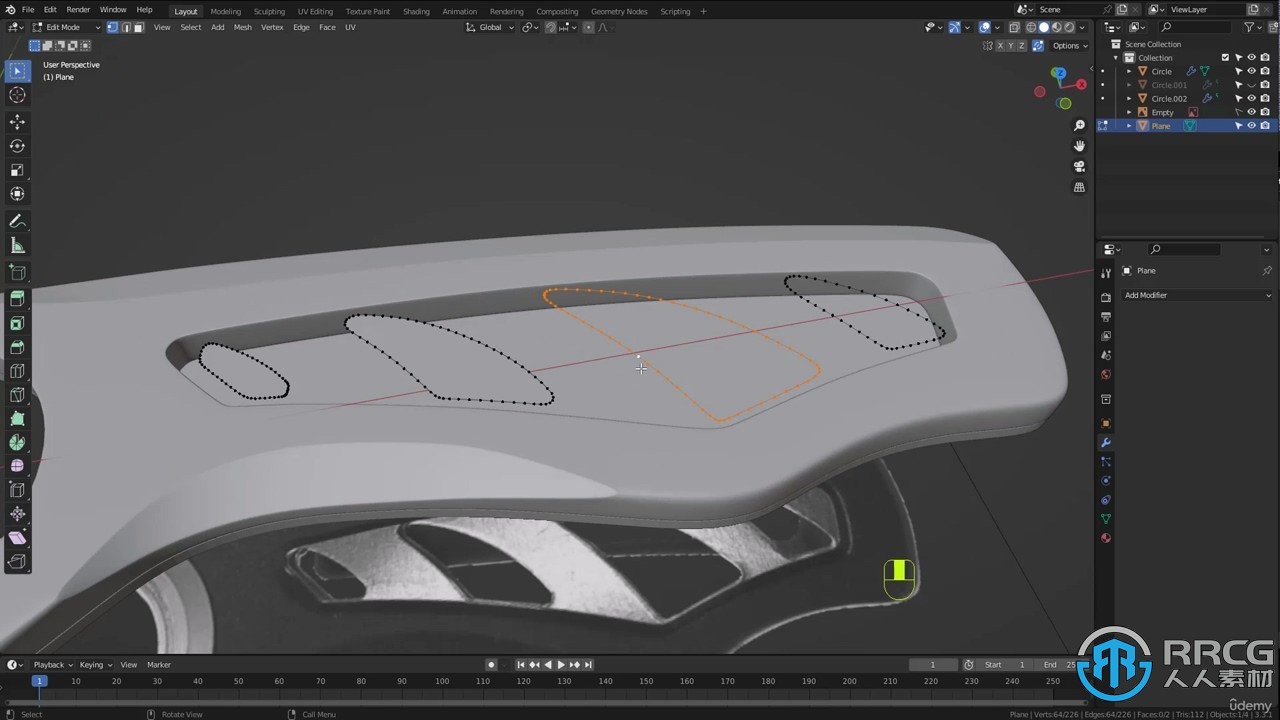Jump to the timeline end frame
The image size is (1280, 720).
588,665
